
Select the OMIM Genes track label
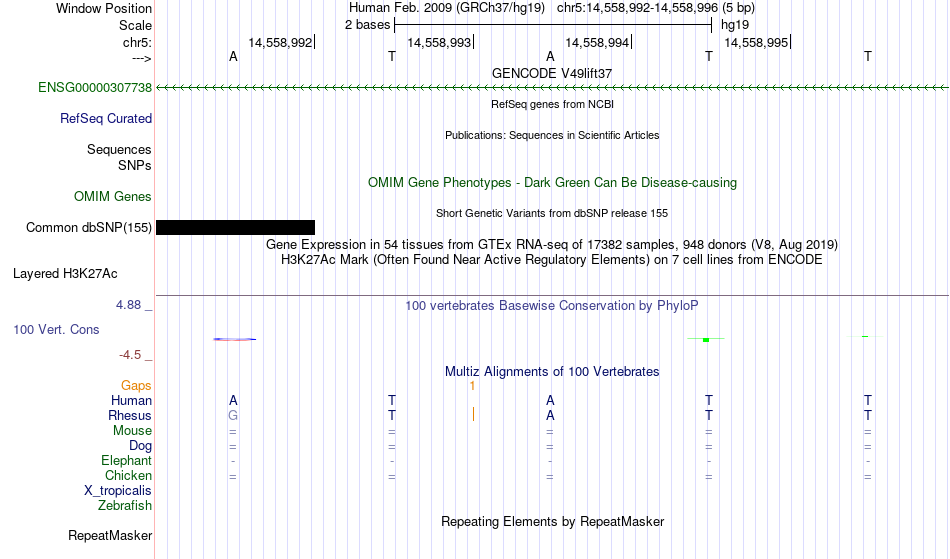click(113, 197)
